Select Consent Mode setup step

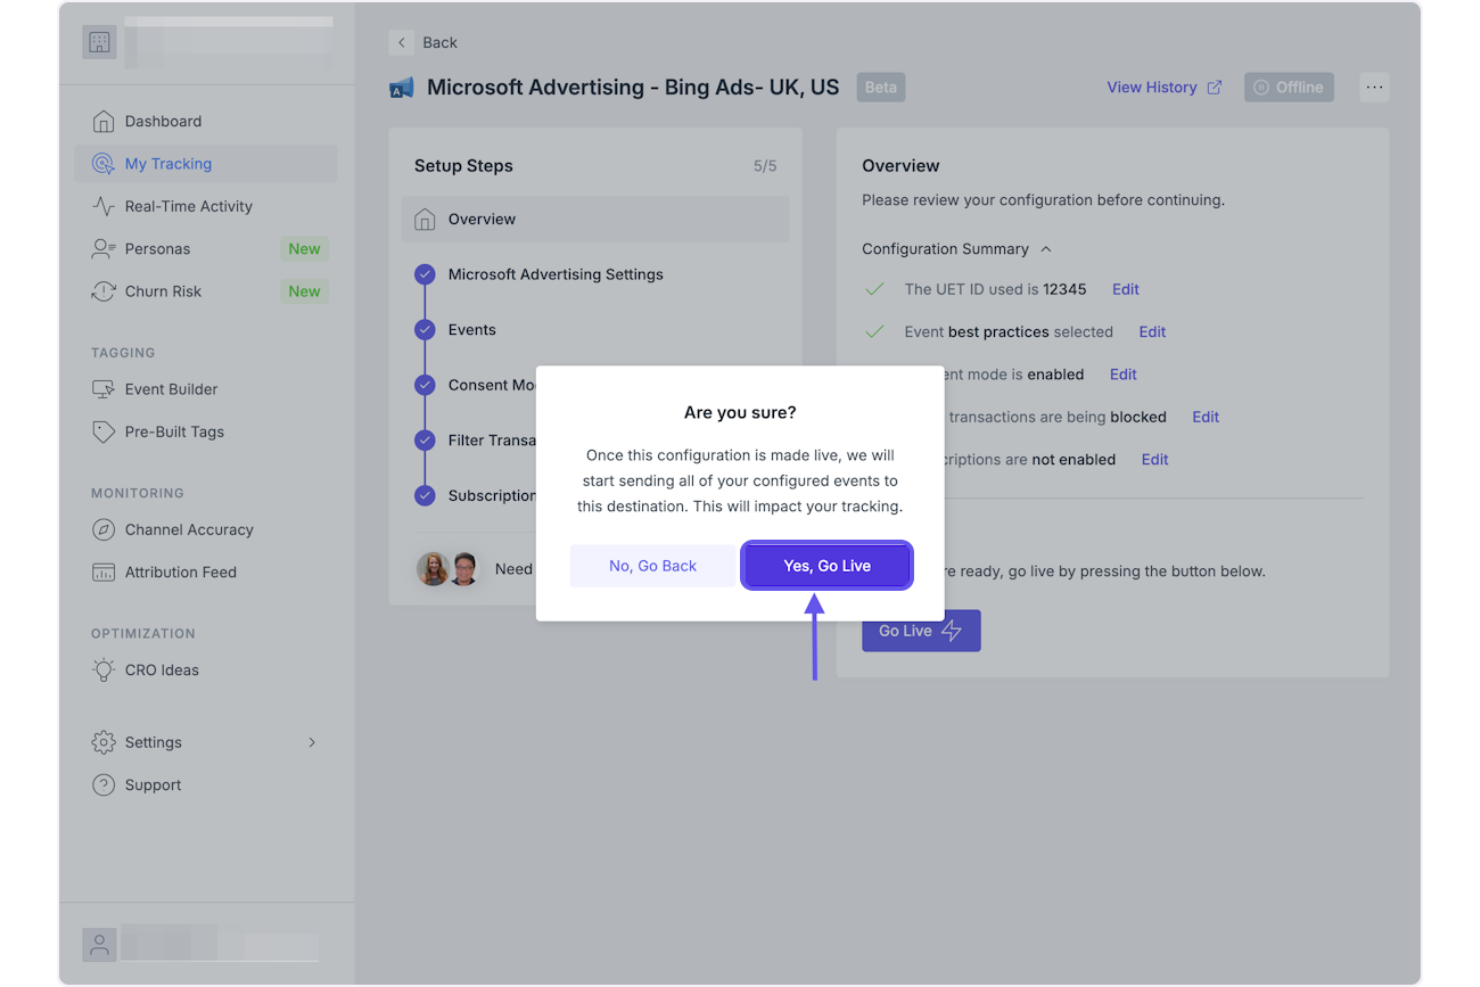tap(491, 385)
